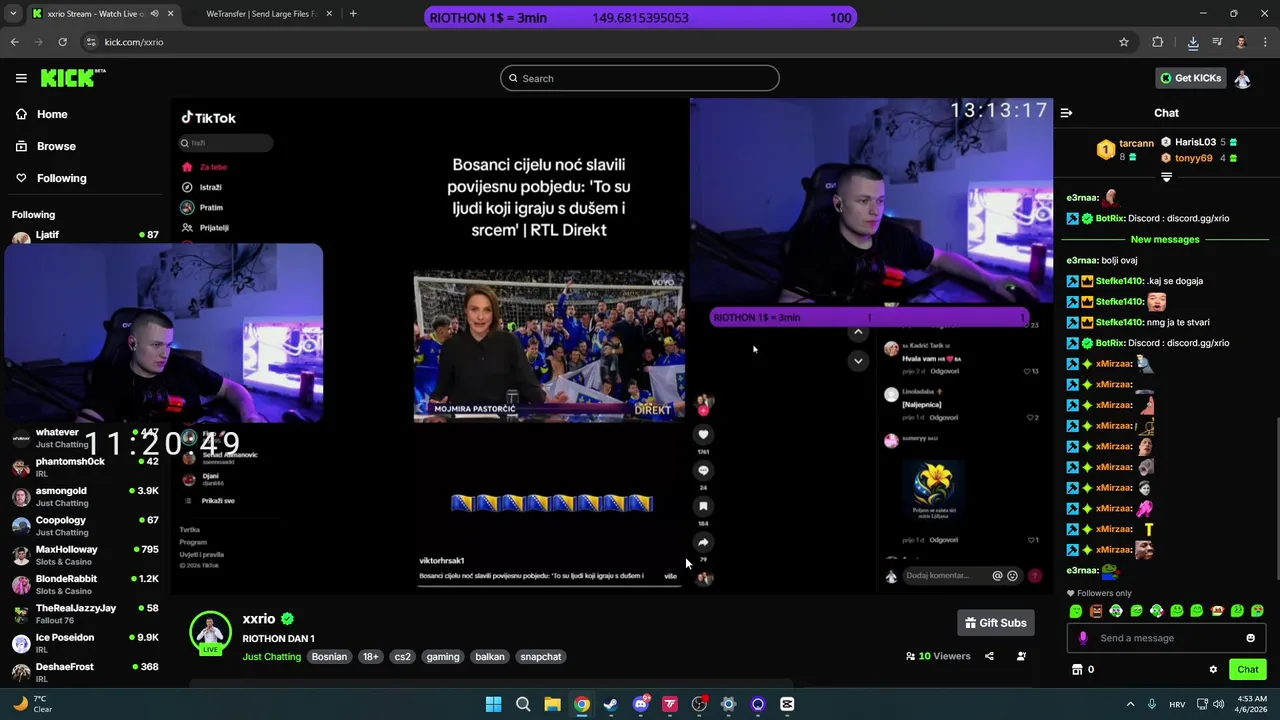Show hidden system tray icons chevron
This screenshot has height=720, width=1280.
(x=1131, y=704)
